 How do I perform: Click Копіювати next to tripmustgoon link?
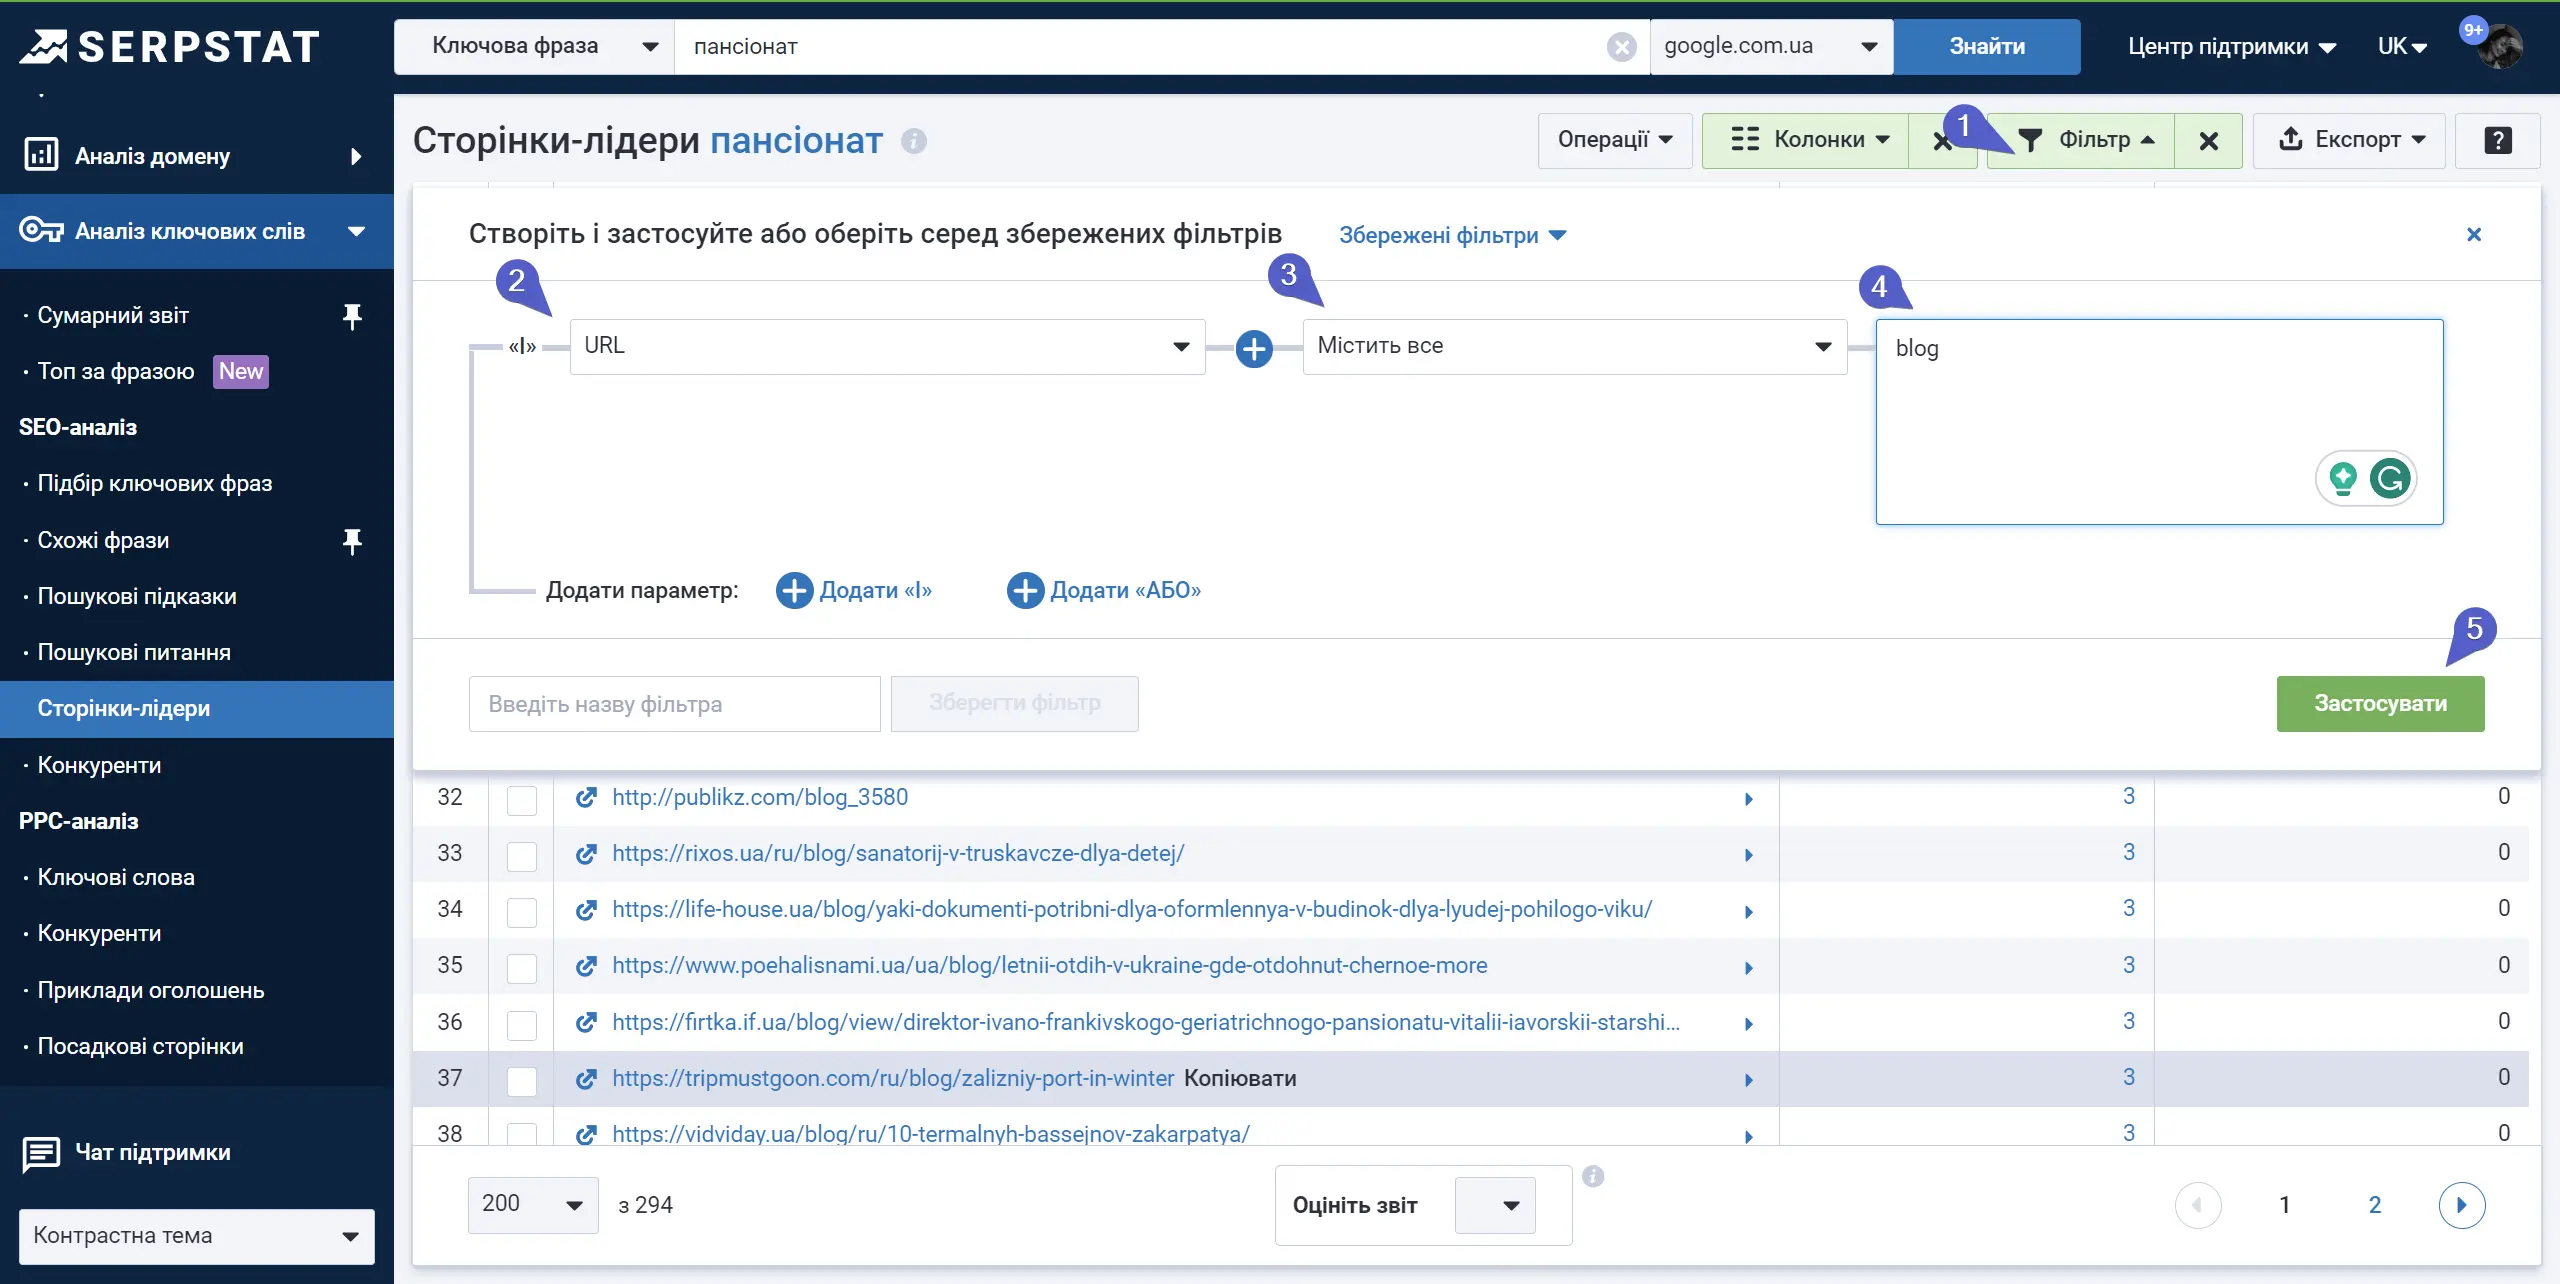pos(1240,1079)
